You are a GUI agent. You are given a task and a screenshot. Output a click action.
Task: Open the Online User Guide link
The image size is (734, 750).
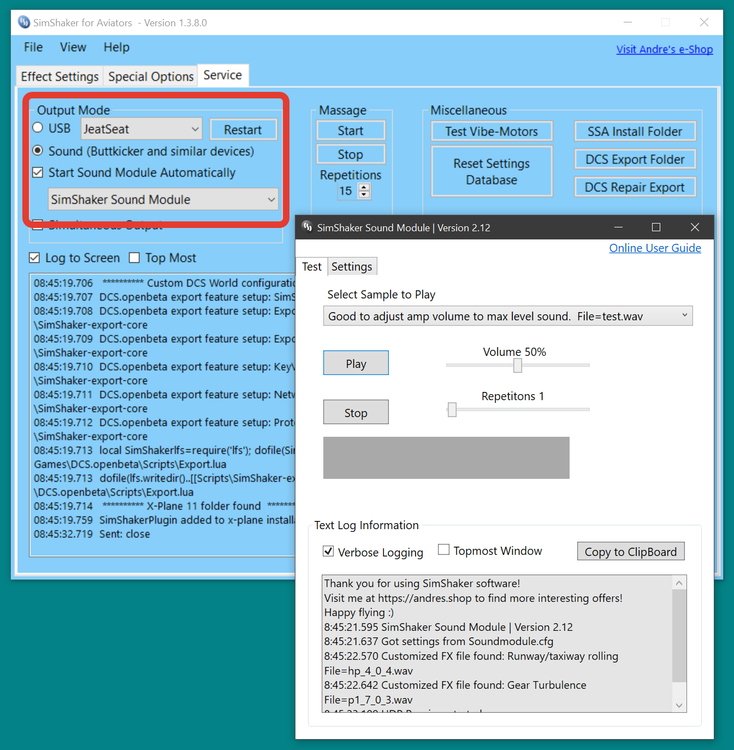click(x=655, y=248)
